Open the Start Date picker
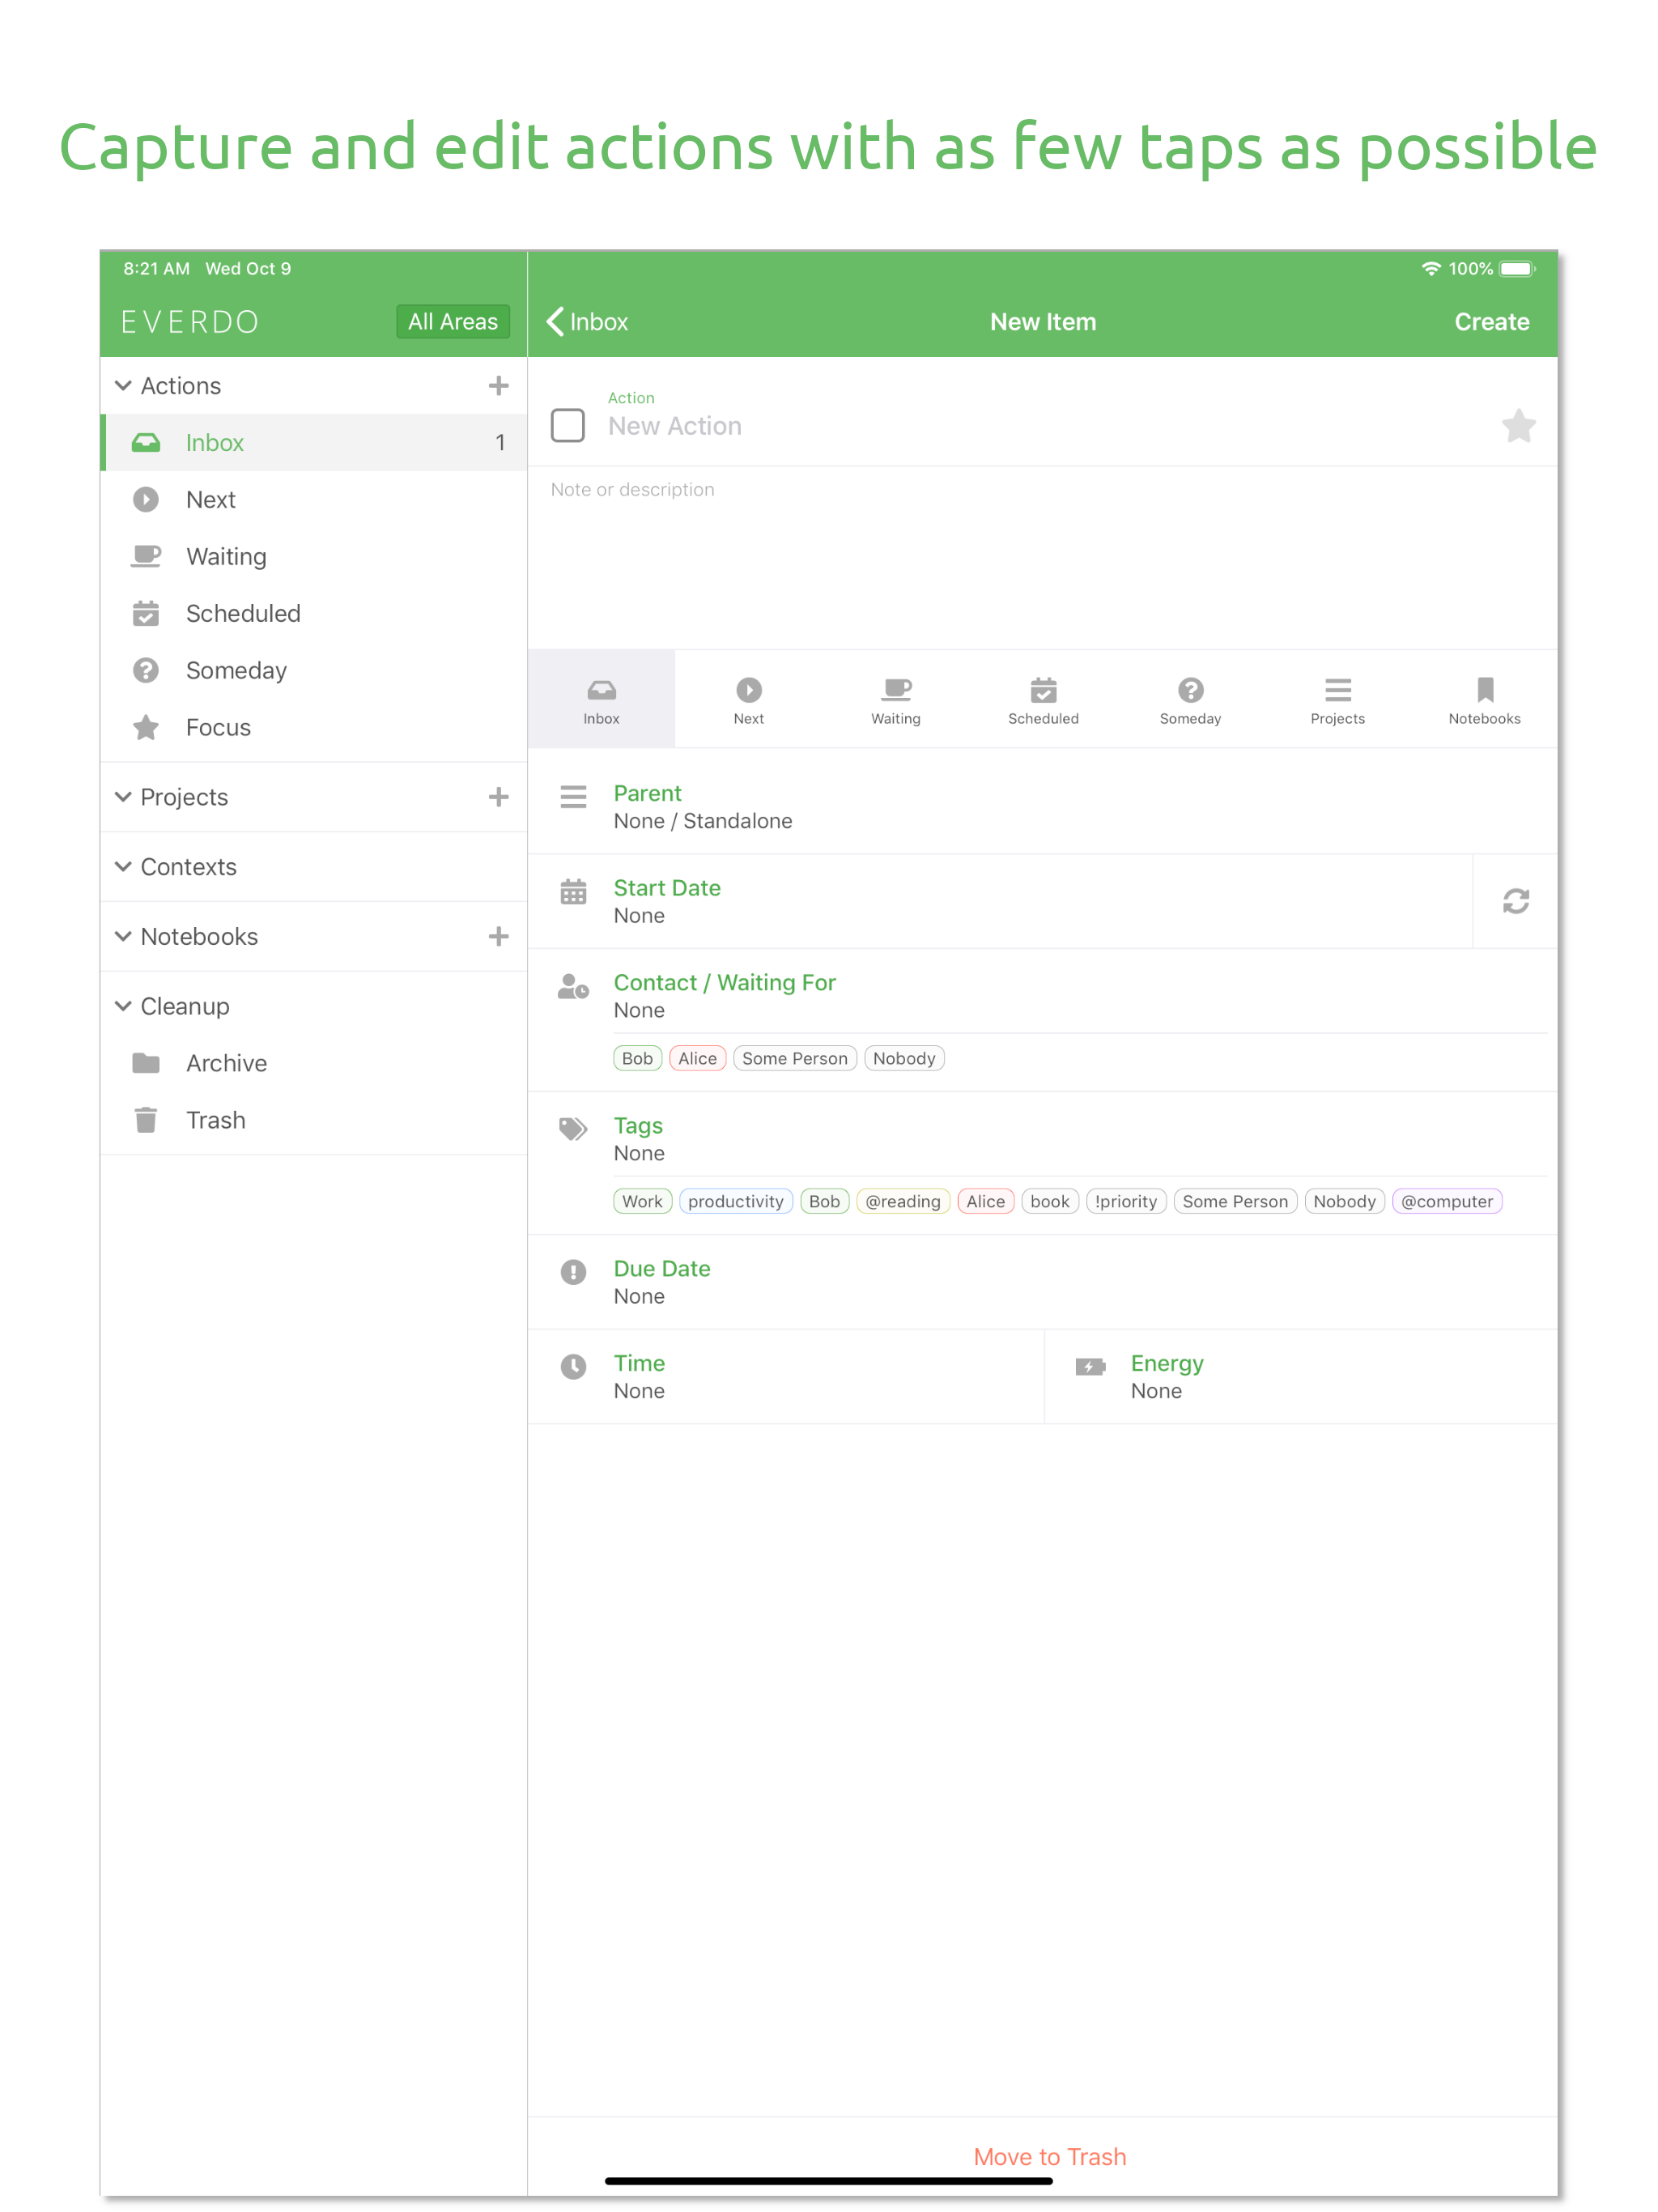The width and height of the screenshot is (1658, 2212). pos(1000,901)
